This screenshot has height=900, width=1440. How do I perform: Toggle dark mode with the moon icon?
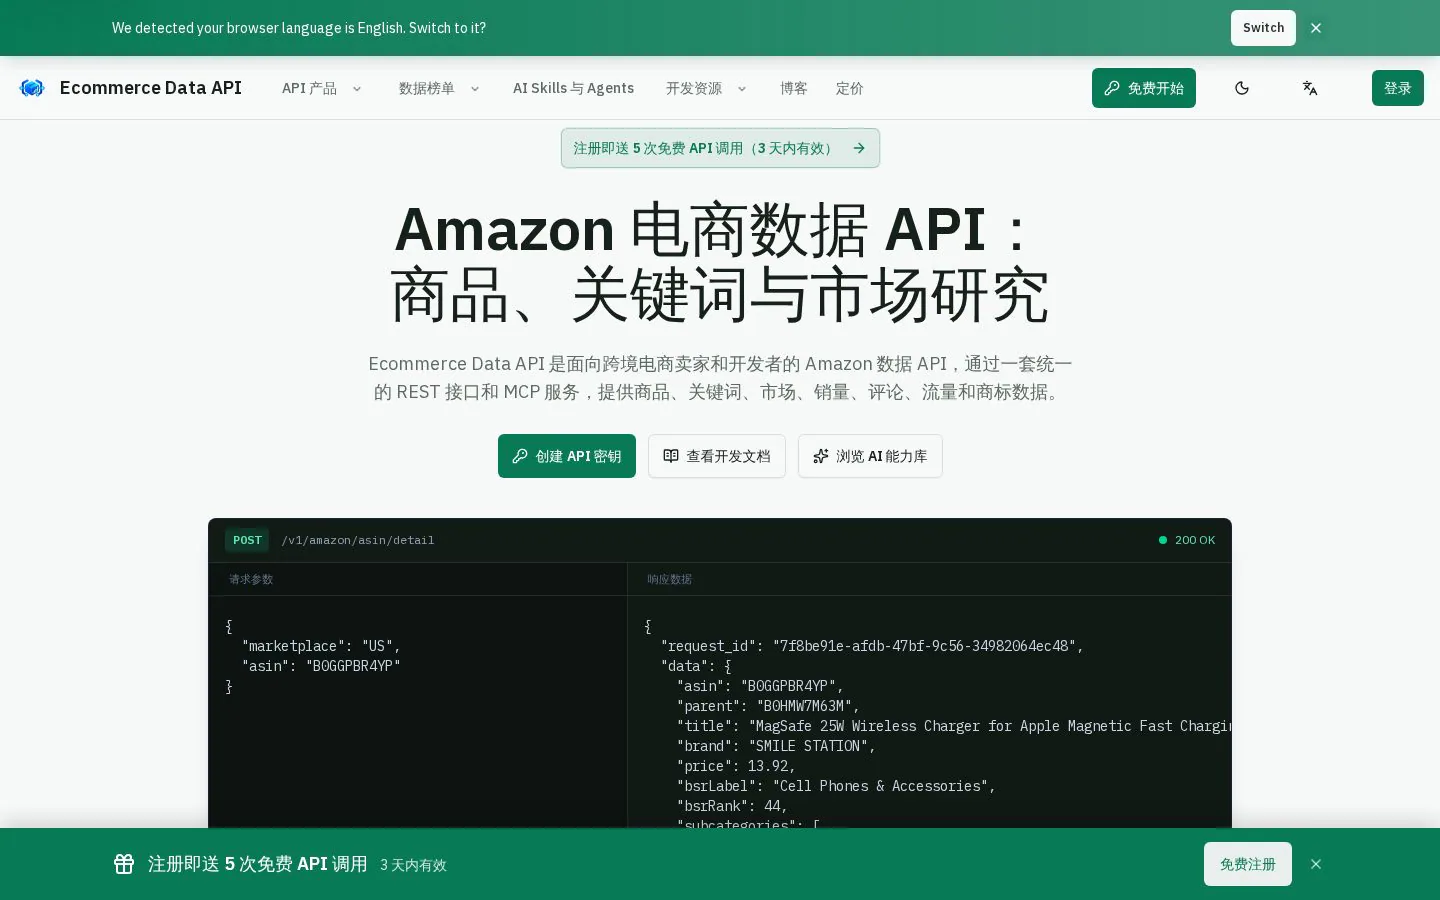1242,88
